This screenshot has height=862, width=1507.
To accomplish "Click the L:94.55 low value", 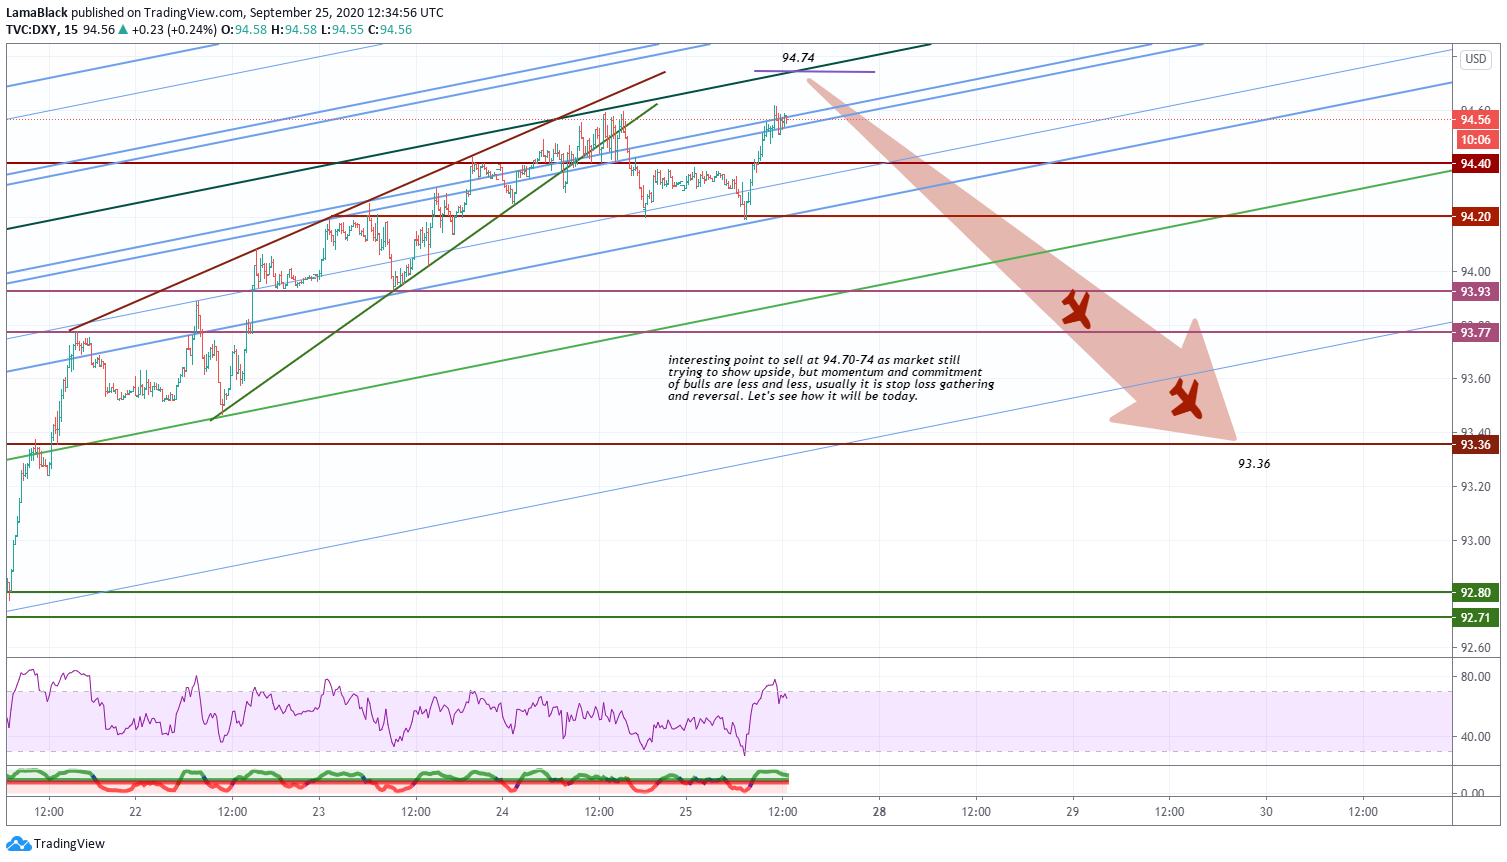I will tap(341, 30).
